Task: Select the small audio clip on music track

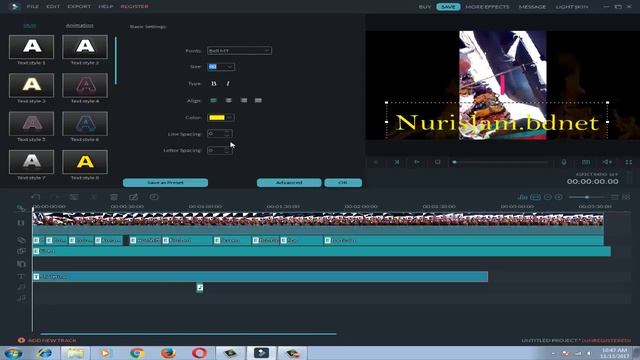Action: tap(200, 288)
